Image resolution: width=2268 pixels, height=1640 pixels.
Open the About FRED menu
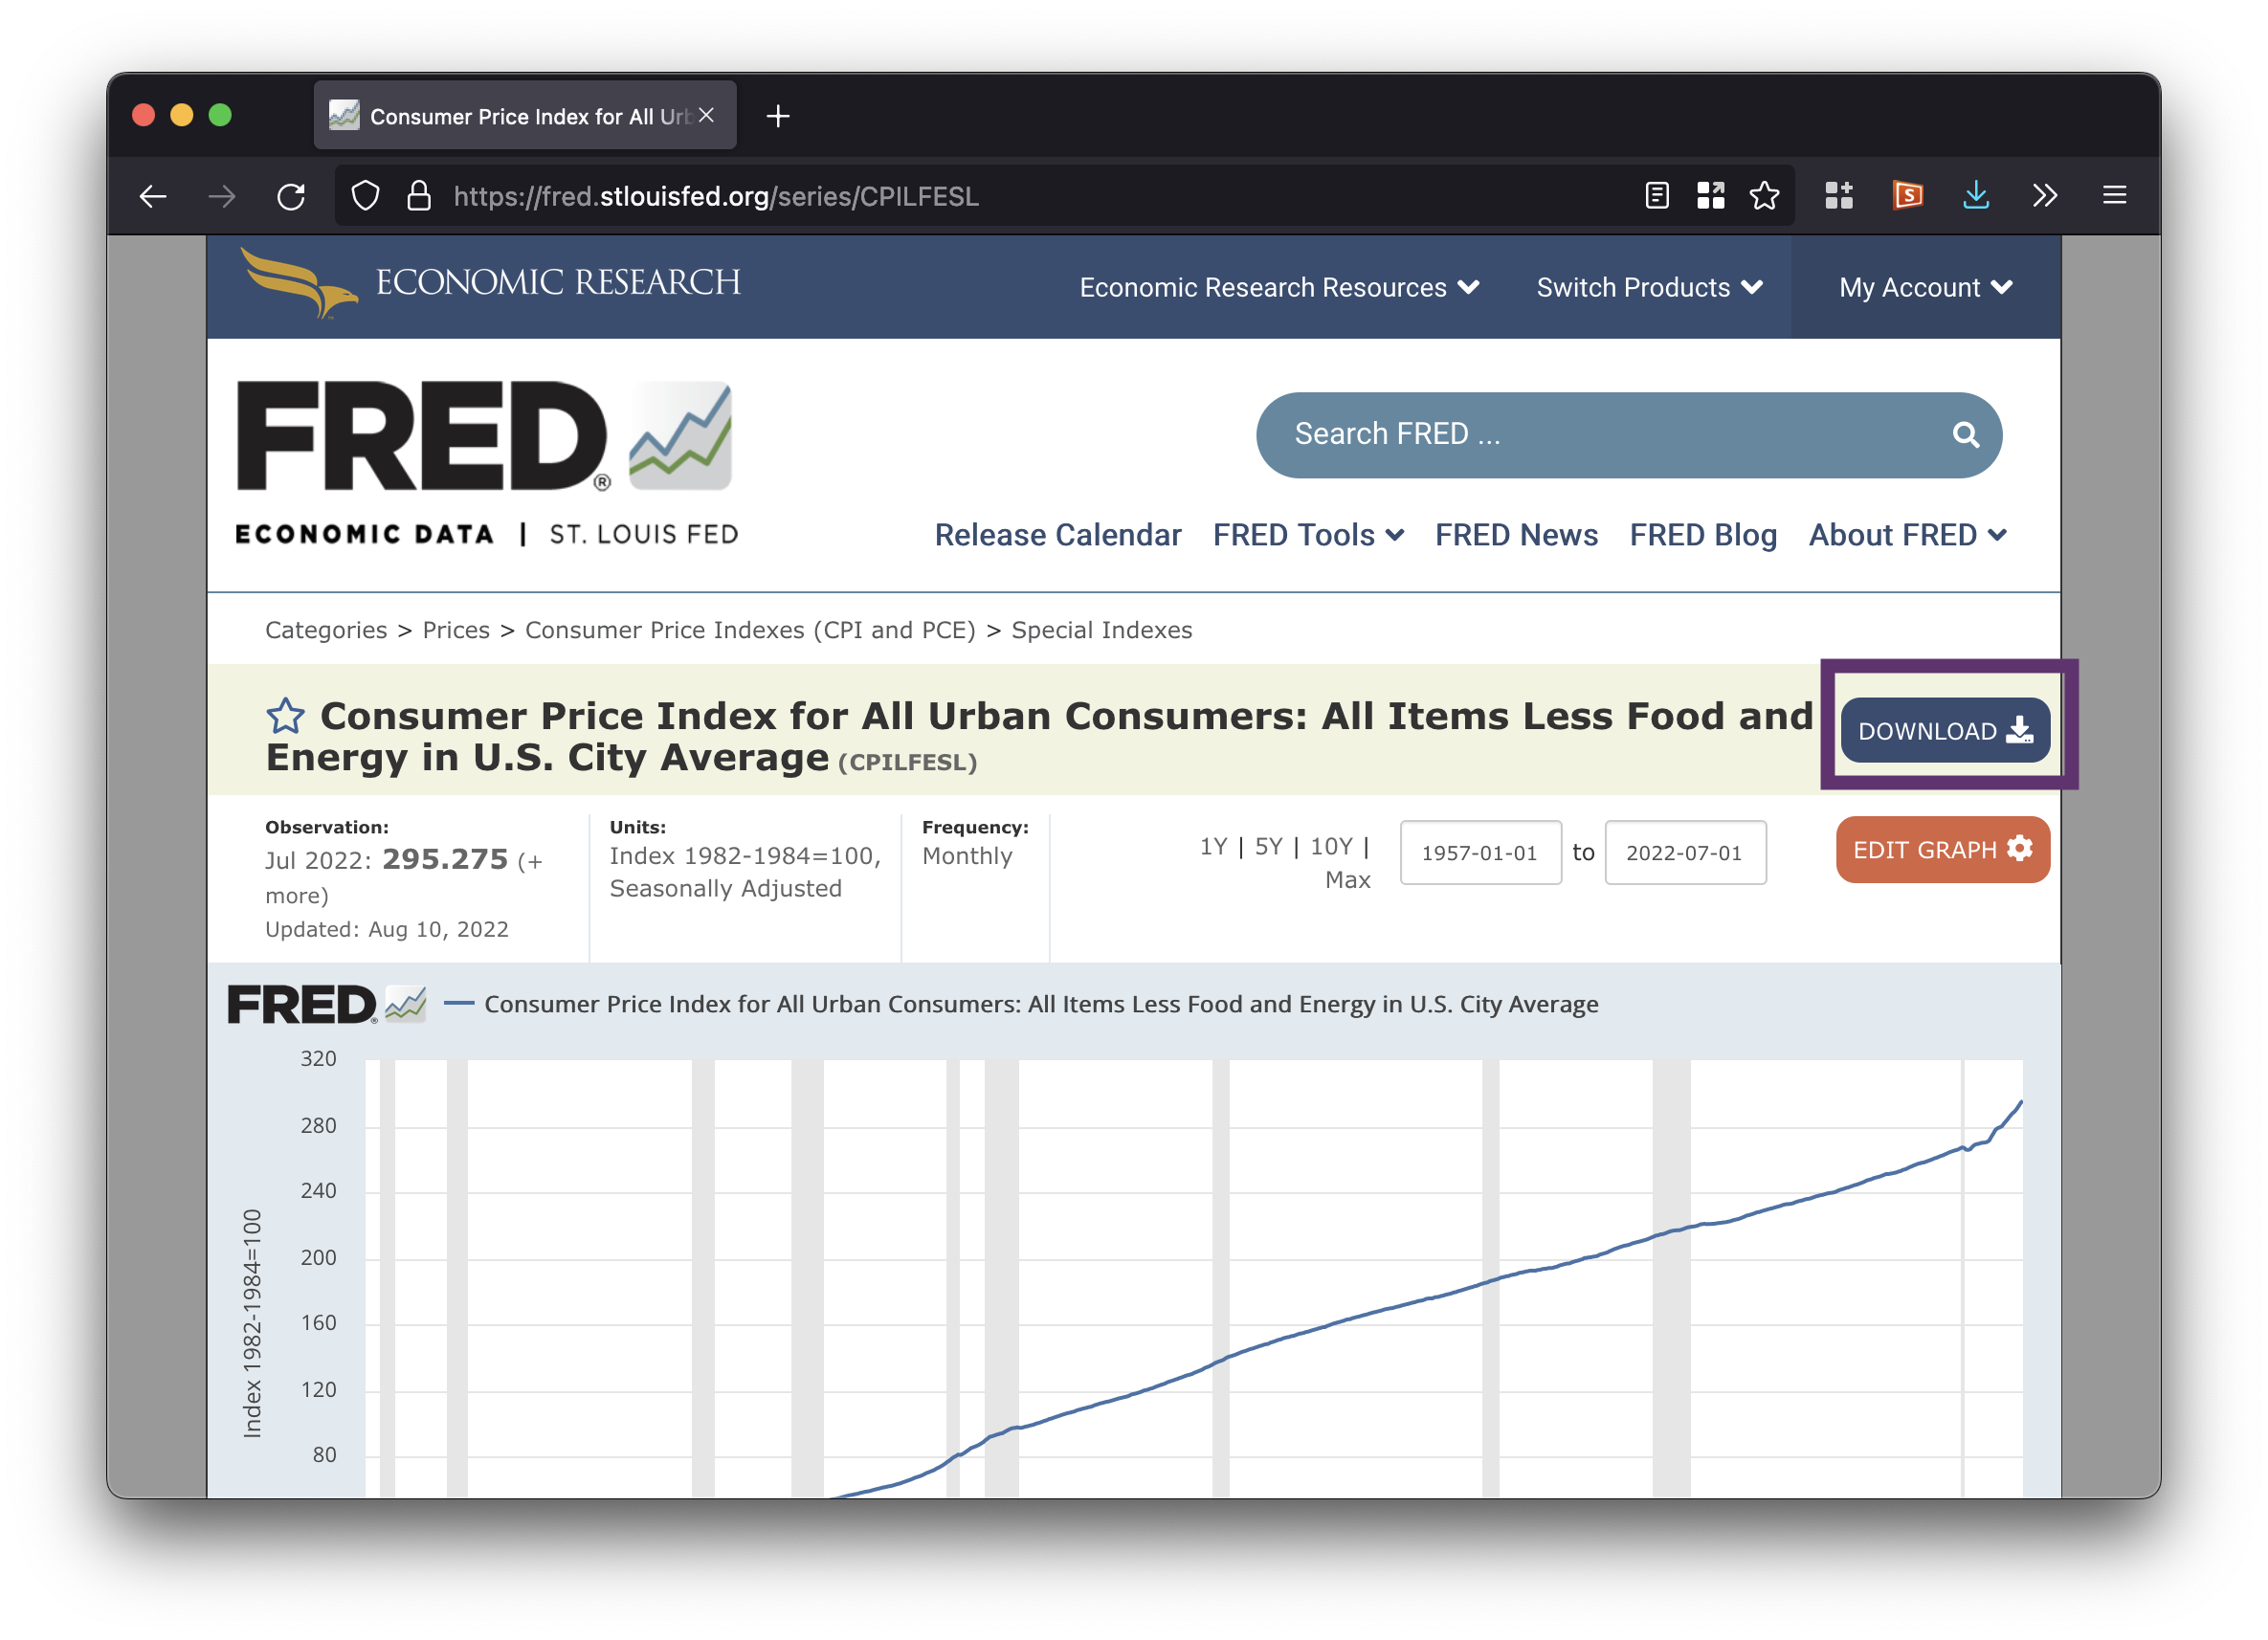pos(1906,535)
